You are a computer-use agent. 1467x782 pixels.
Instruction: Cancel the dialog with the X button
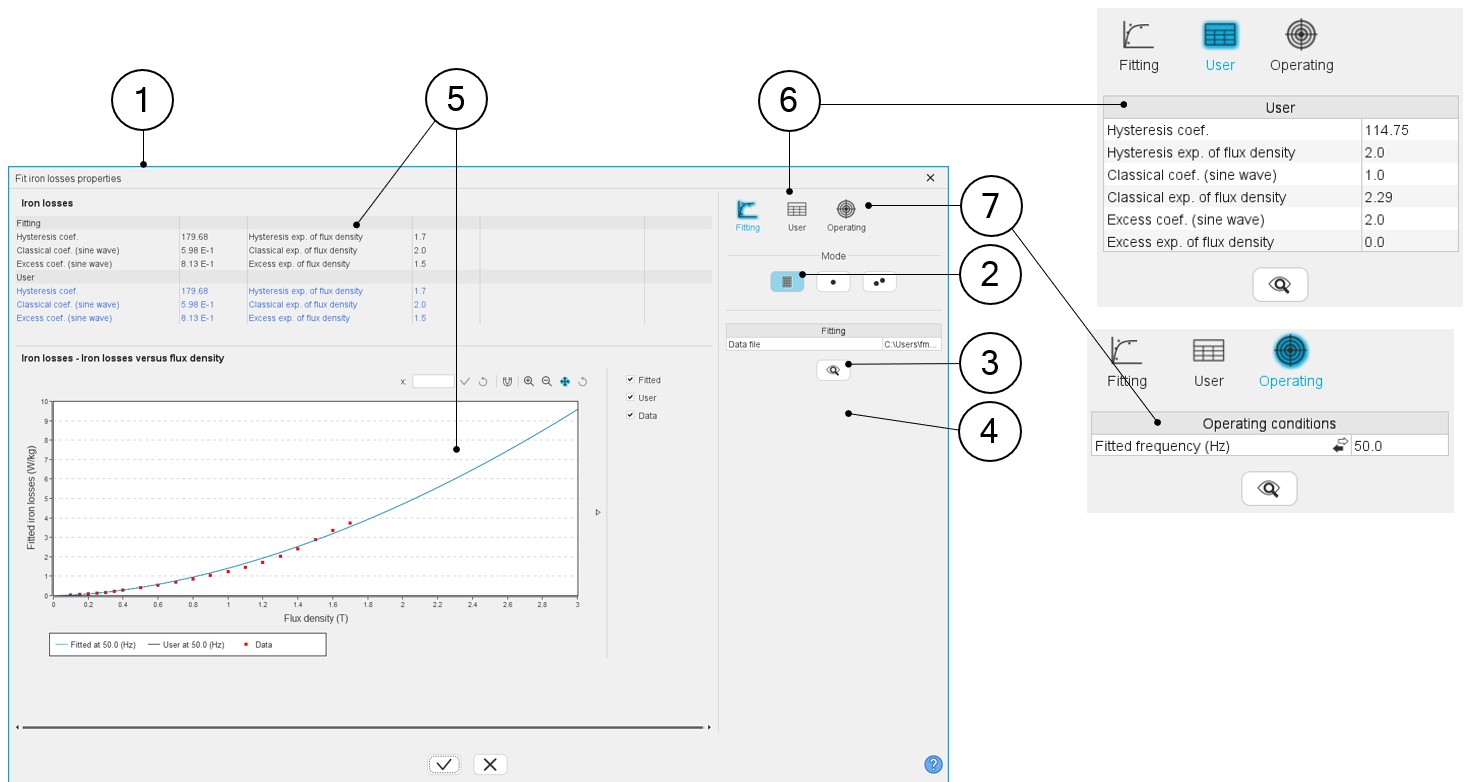tap(490, 764)
